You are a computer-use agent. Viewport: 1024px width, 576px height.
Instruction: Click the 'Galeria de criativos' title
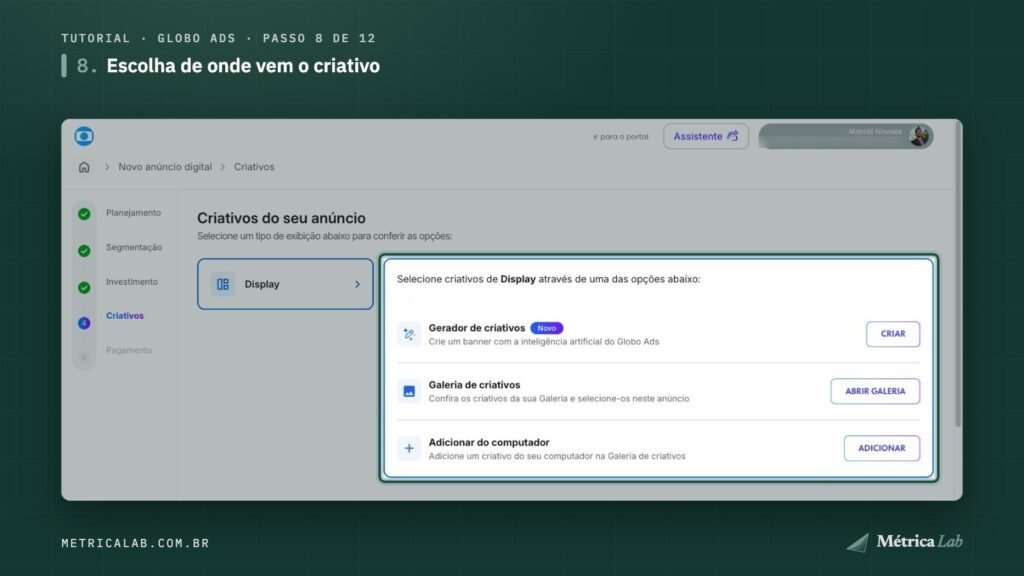[474, 385]
